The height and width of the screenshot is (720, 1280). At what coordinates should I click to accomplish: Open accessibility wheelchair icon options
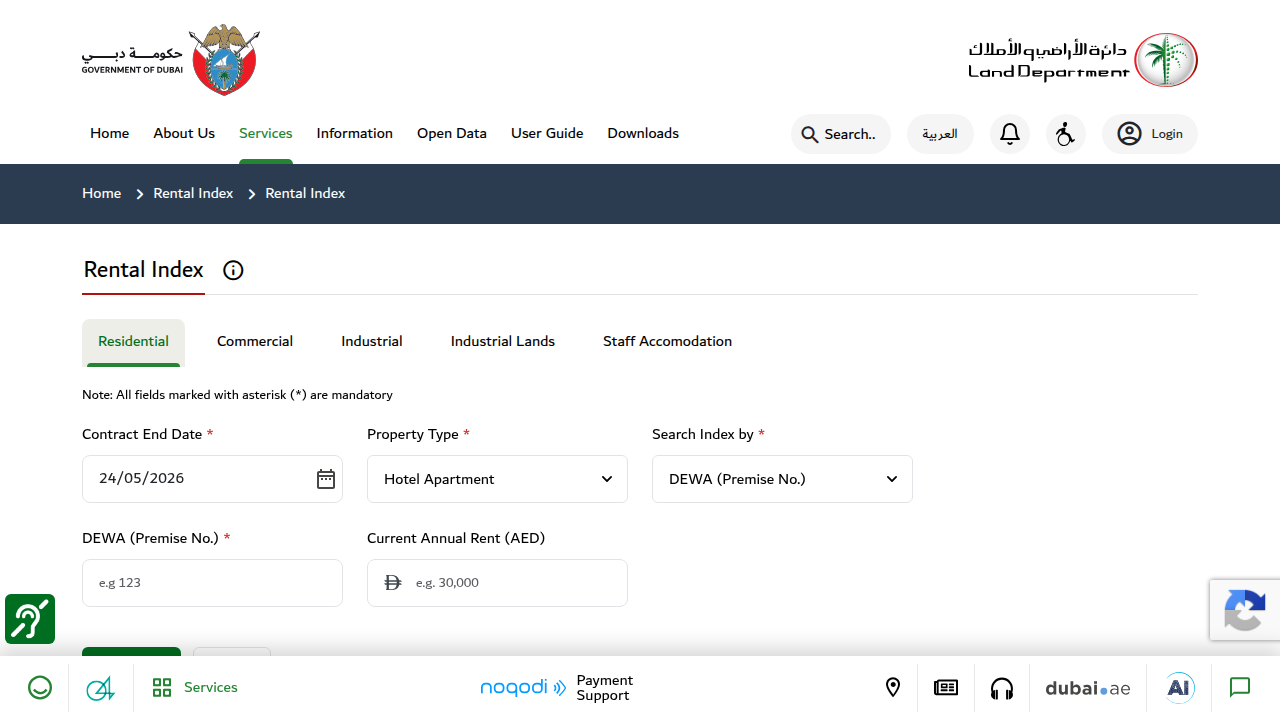click(x=1066, y=134)
